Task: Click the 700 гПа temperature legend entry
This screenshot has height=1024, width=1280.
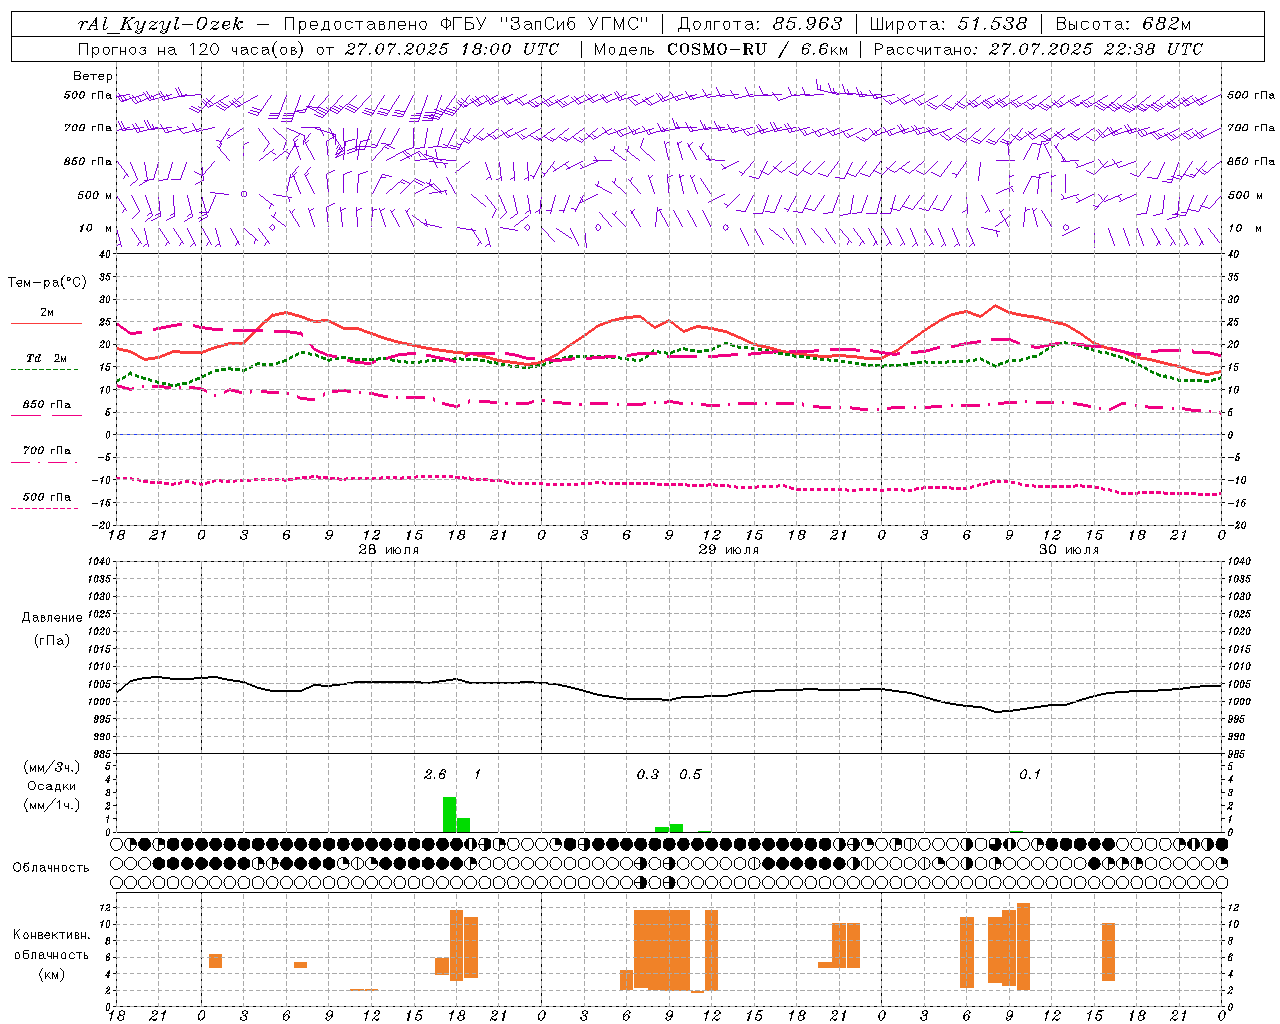Action: pos(47,451)
